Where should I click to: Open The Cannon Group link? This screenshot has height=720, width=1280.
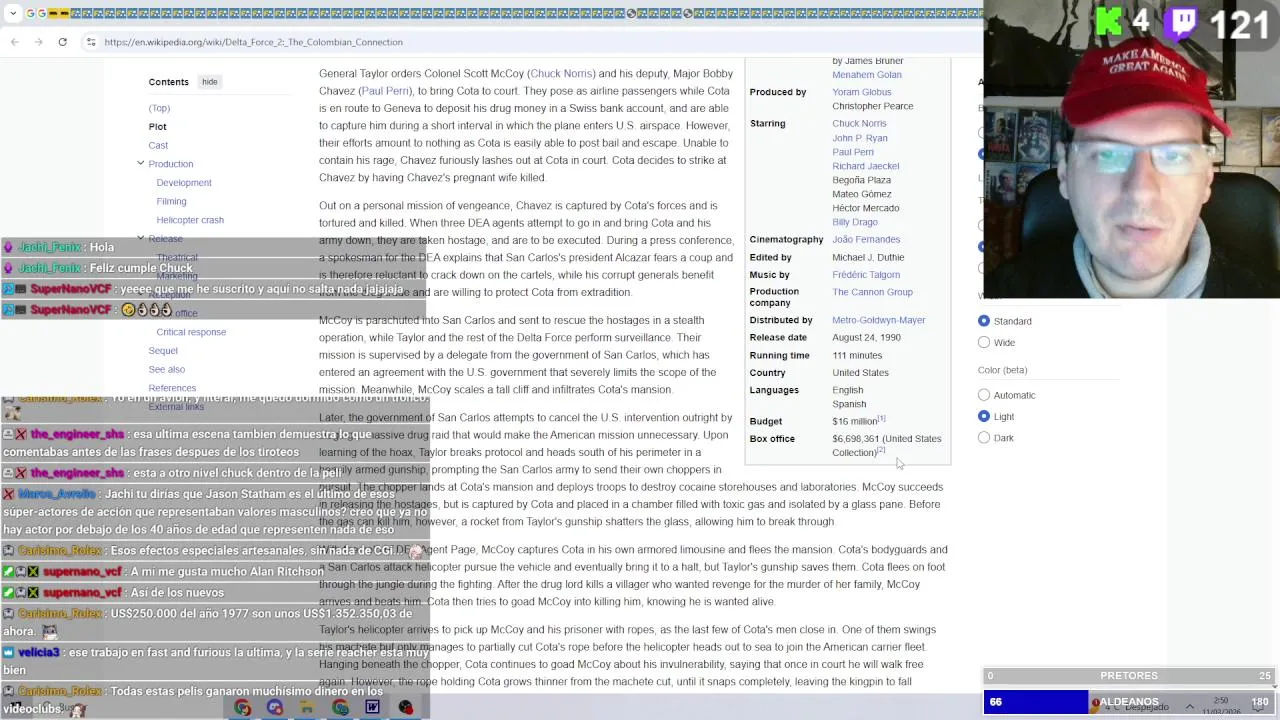click(x=872, y=292)
